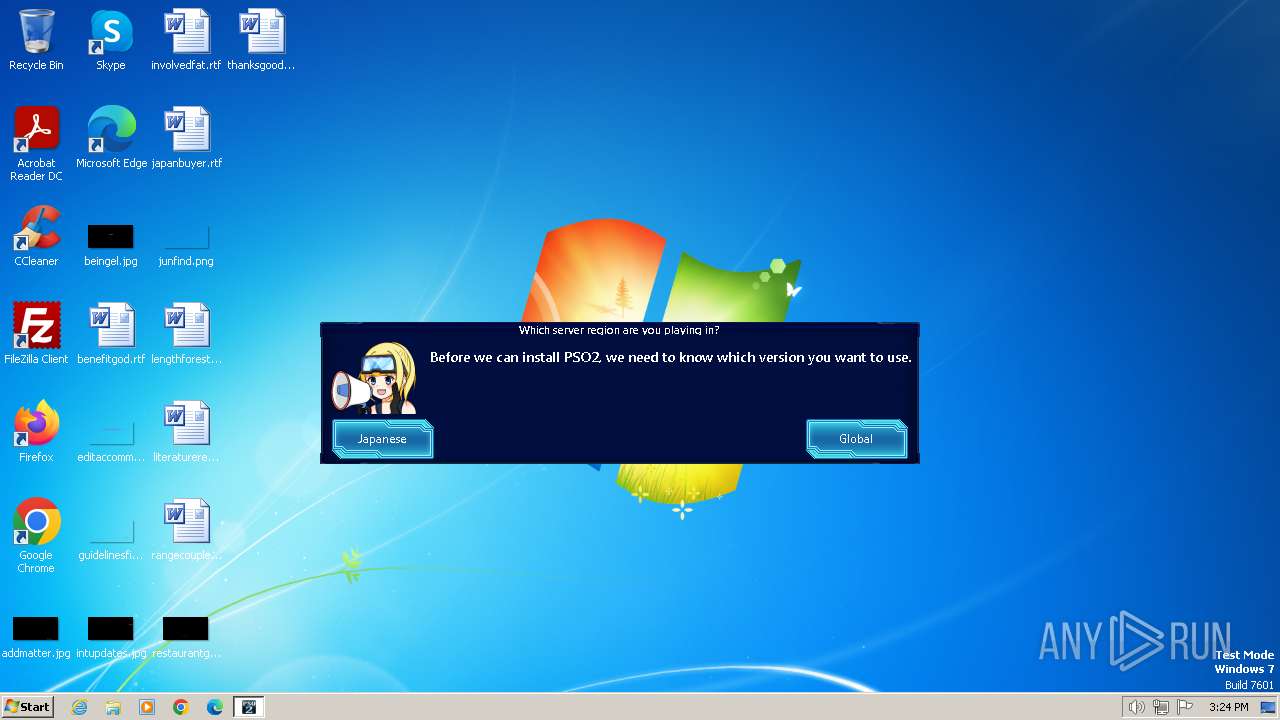Select the editaccomm file icon

pos(111,440)
